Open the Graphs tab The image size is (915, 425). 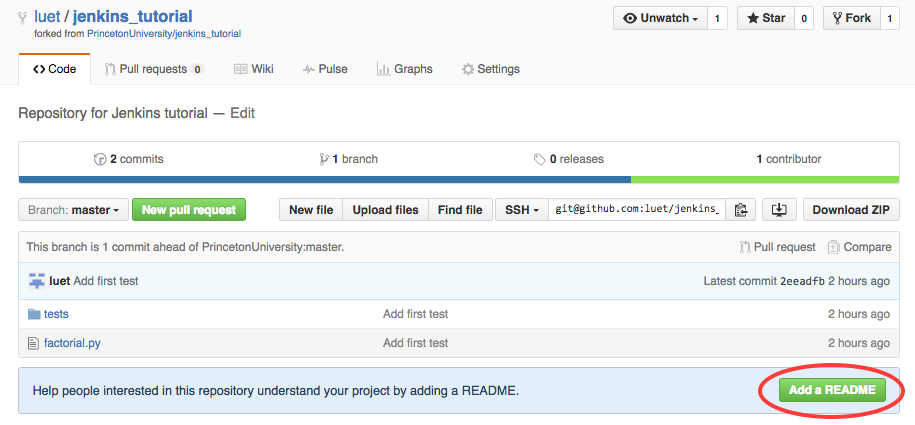pyautogui.click(x=405, y=69)
